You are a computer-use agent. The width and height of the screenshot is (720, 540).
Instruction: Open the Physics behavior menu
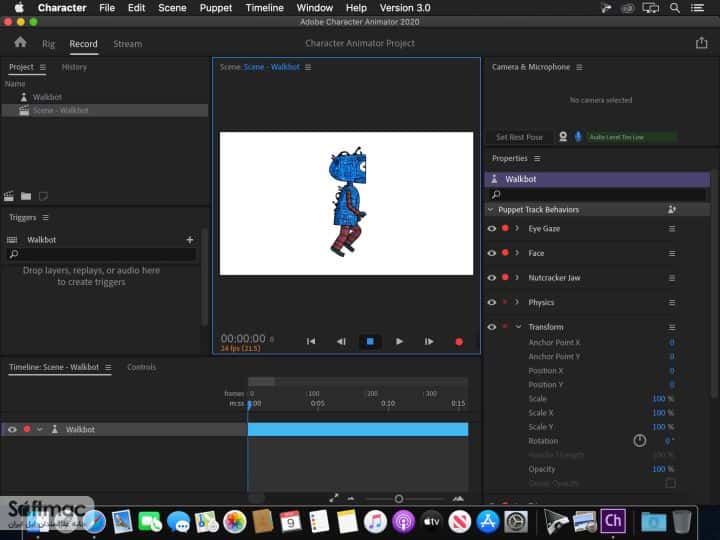[672, 303]
